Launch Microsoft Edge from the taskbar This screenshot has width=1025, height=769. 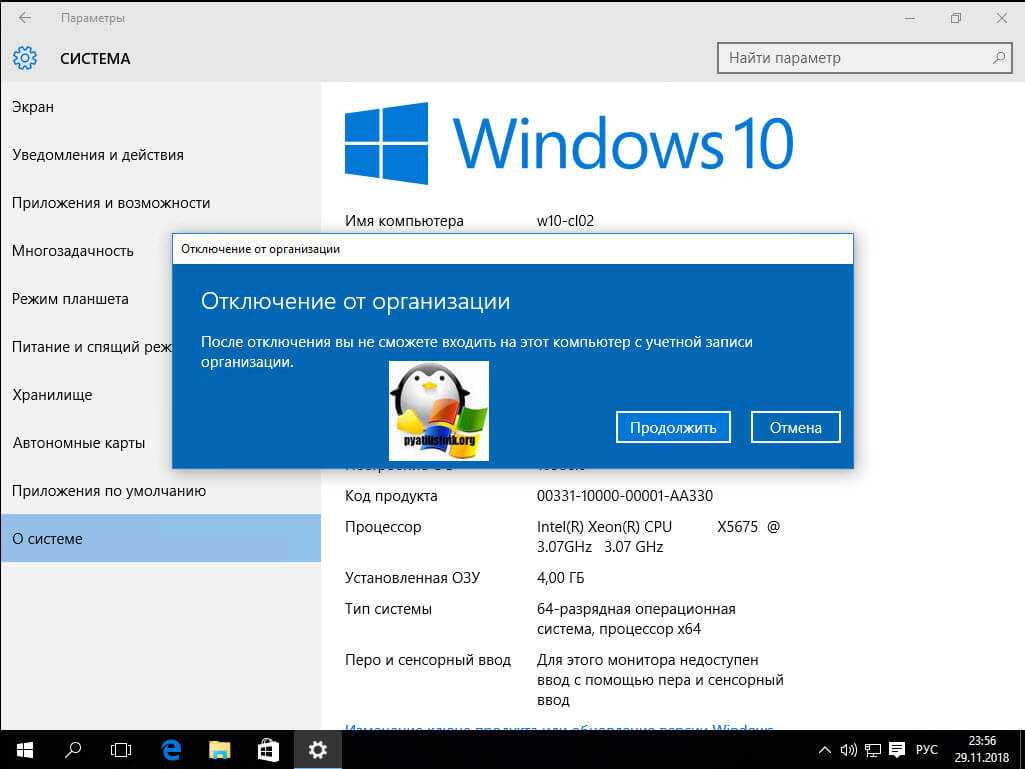tap(171, 749)
